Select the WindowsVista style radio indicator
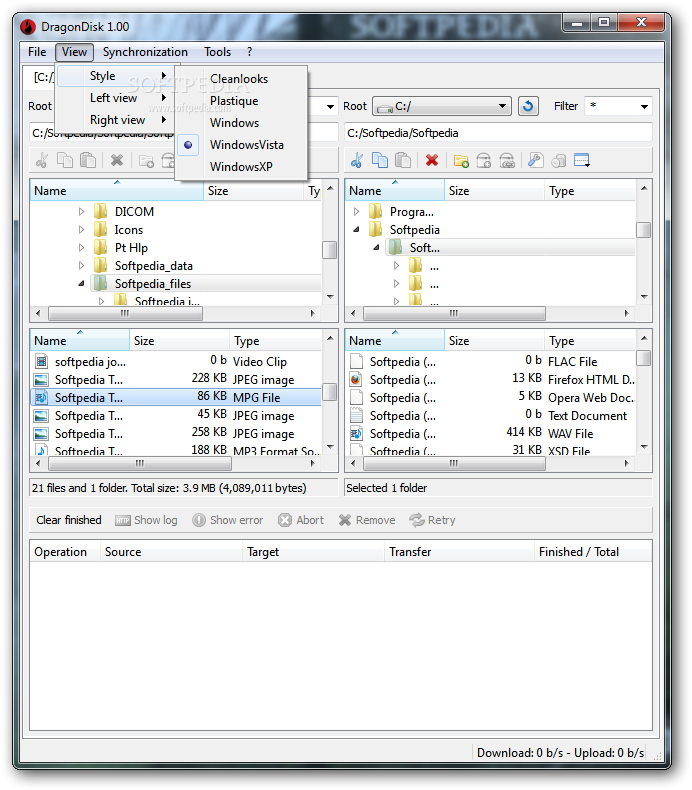This screenshot has width=692, height=790. tap(188, 145)
